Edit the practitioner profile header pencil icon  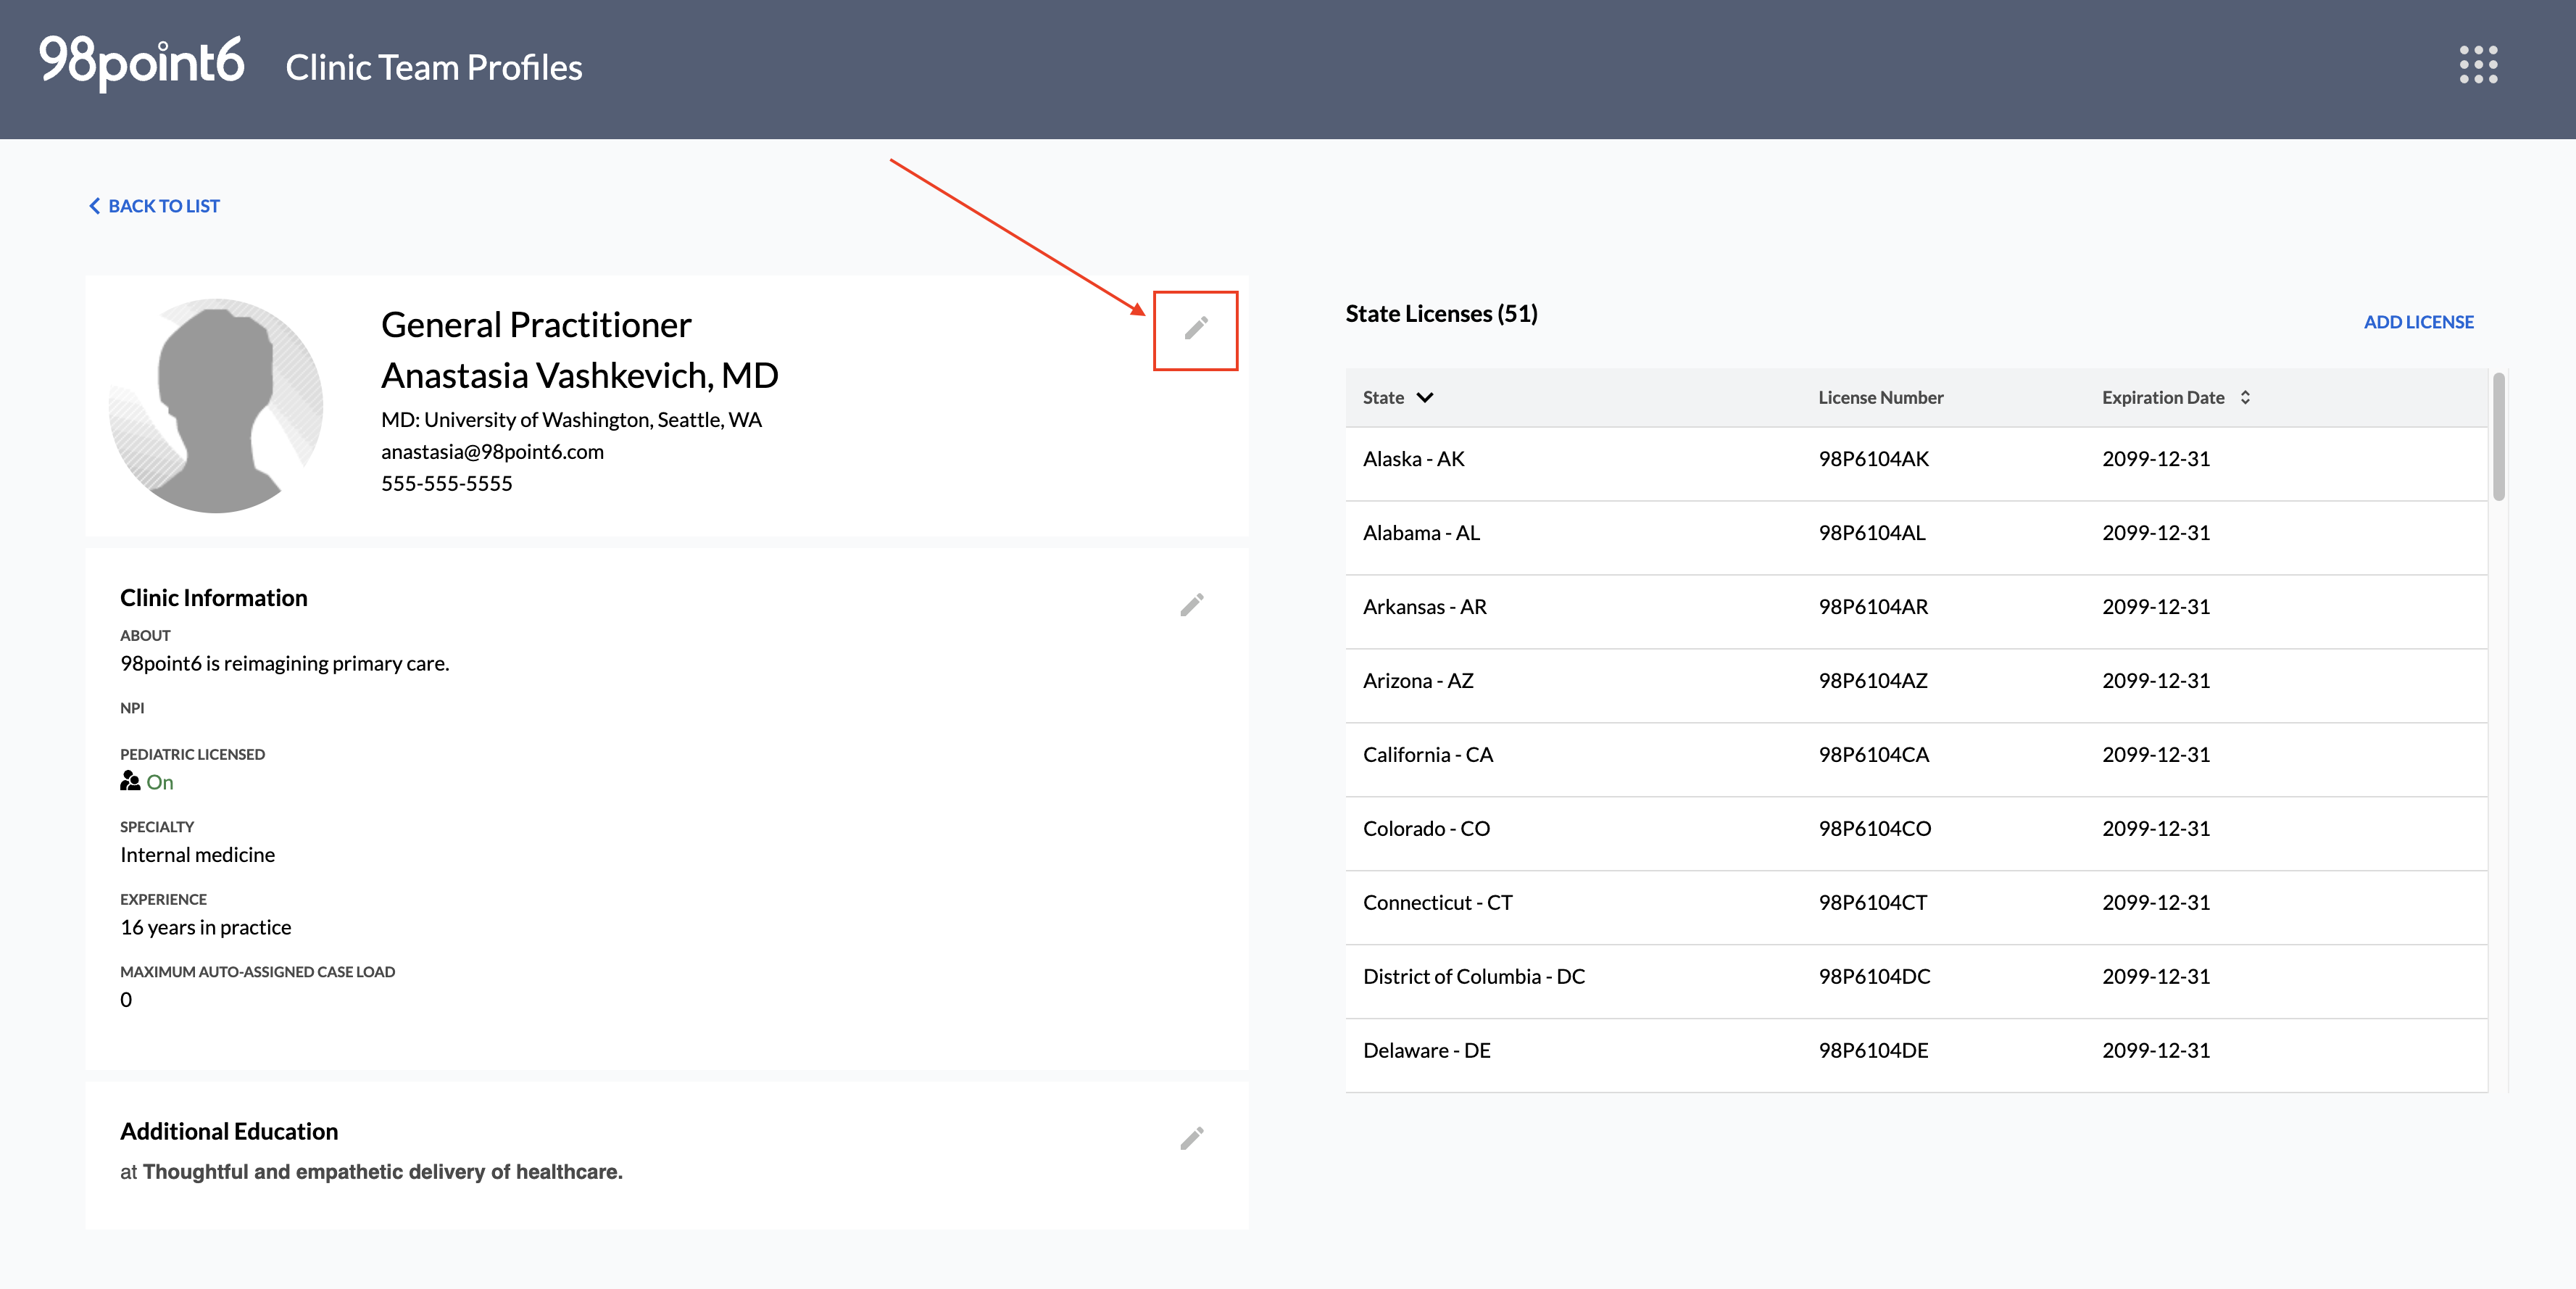[x=1196, y=328]
